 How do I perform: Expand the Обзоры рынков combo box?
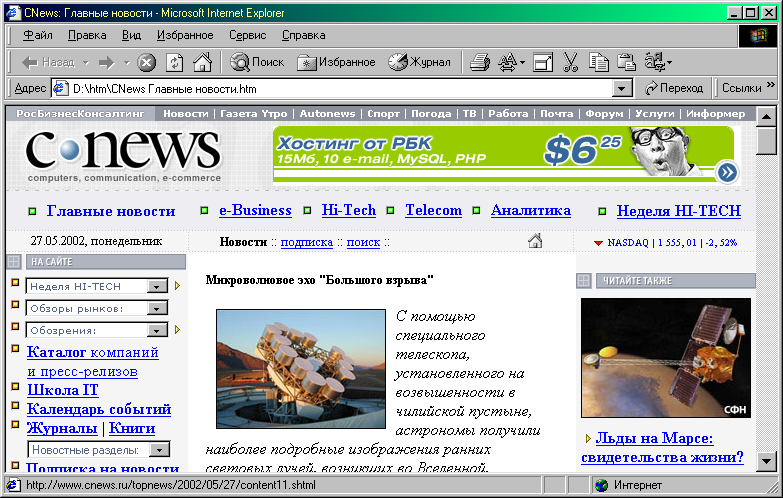[x=157, y=309]
